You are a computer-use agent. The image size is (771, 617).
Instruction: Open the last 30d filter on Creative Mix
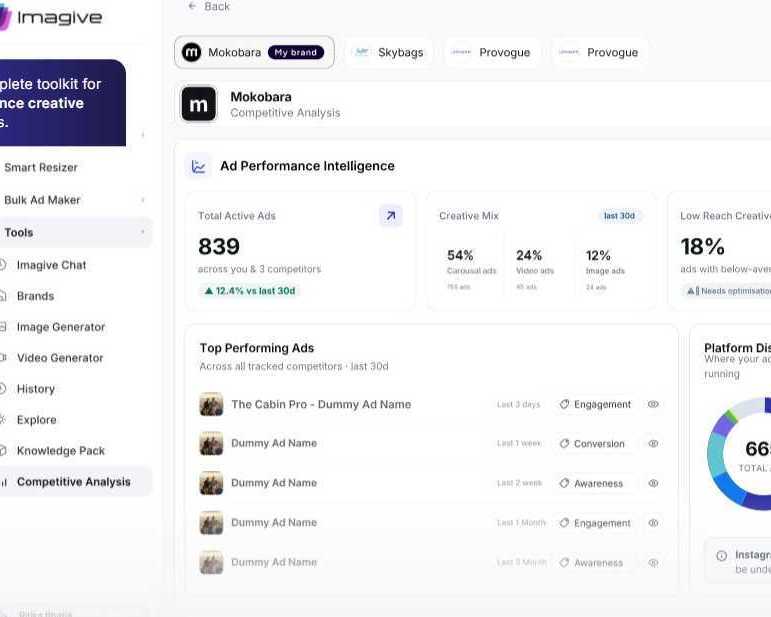(x=619, y=216)
